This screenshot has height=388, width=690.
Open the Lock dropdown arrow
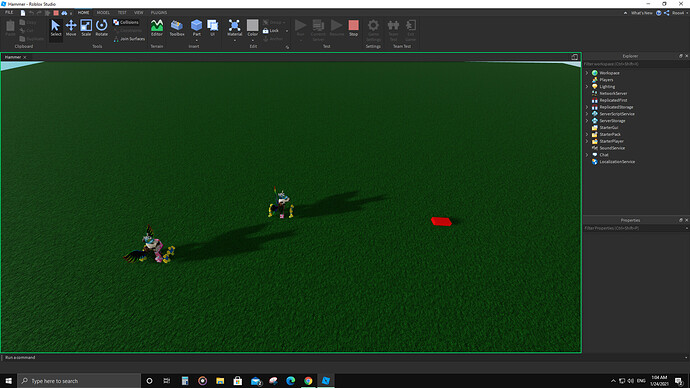click(287, 31)
